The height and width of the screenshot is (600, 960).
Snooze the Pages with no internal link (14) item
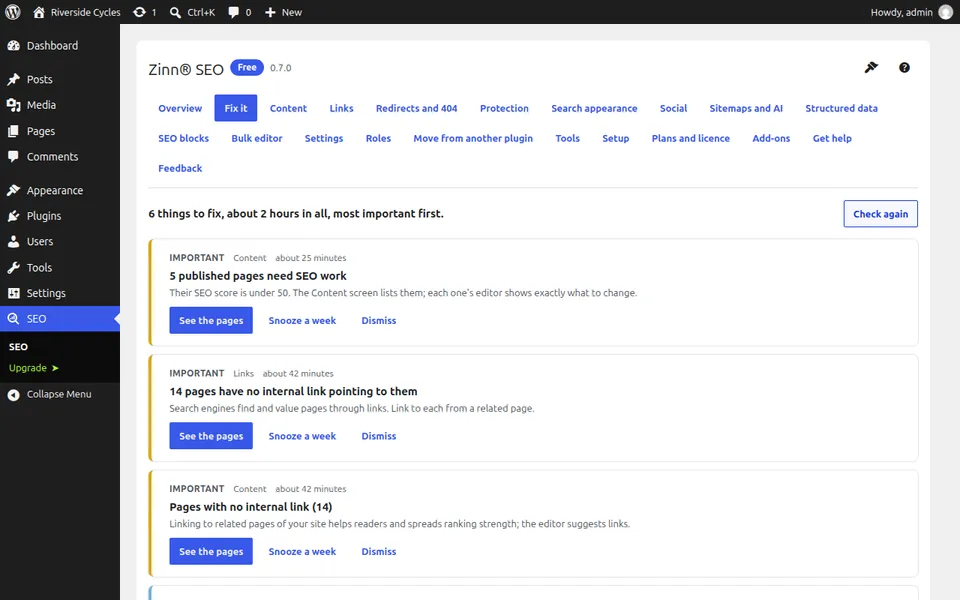302,552
